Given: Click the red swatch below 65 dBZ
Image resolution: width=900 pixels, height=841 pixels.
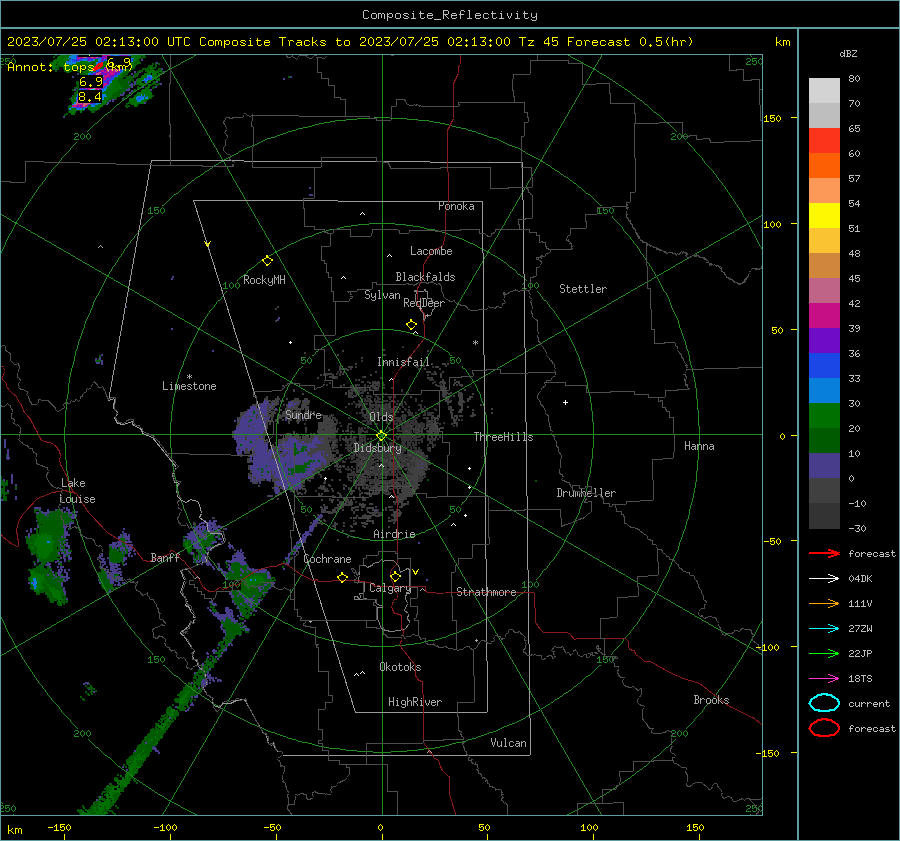Looking at the screenshot, I should (824, 140).
